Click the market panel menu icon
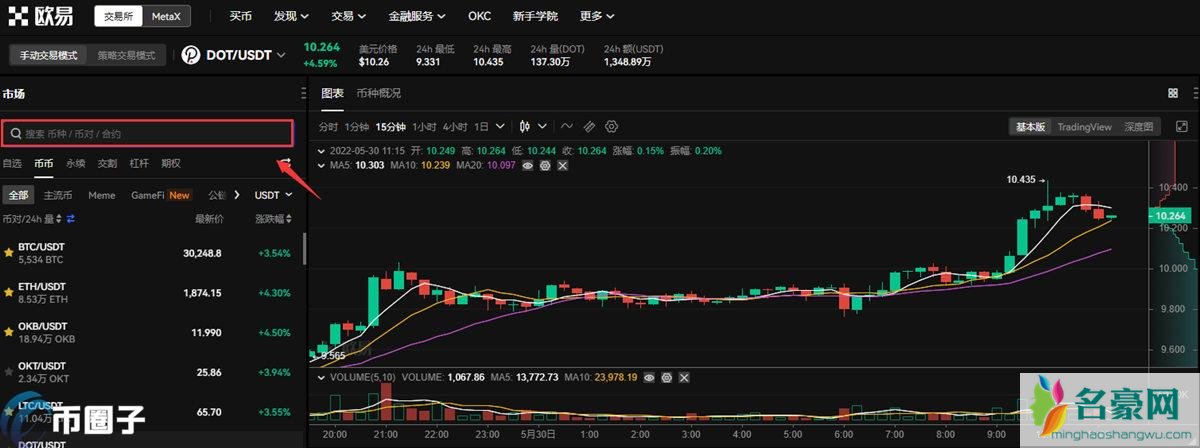This screenshot has height=448, width=1200. tap(303, 94)
